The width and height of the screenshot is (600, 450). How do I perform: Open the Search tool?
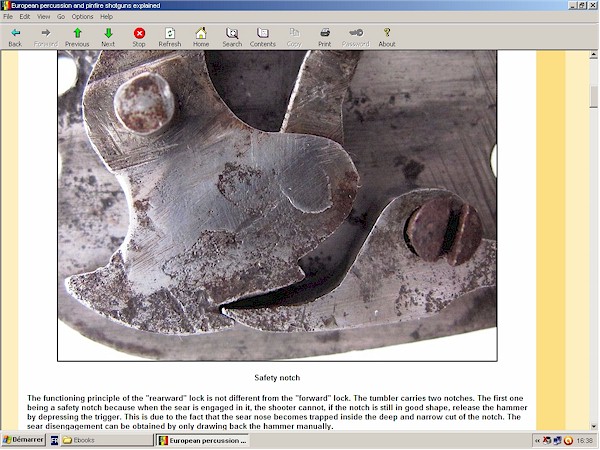click(232, 37)
